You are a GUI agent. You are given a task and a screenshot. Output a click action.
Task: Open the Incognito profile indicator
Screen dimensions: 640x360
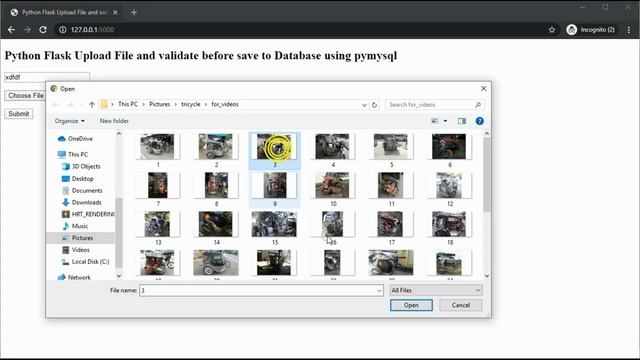point(591,30)
